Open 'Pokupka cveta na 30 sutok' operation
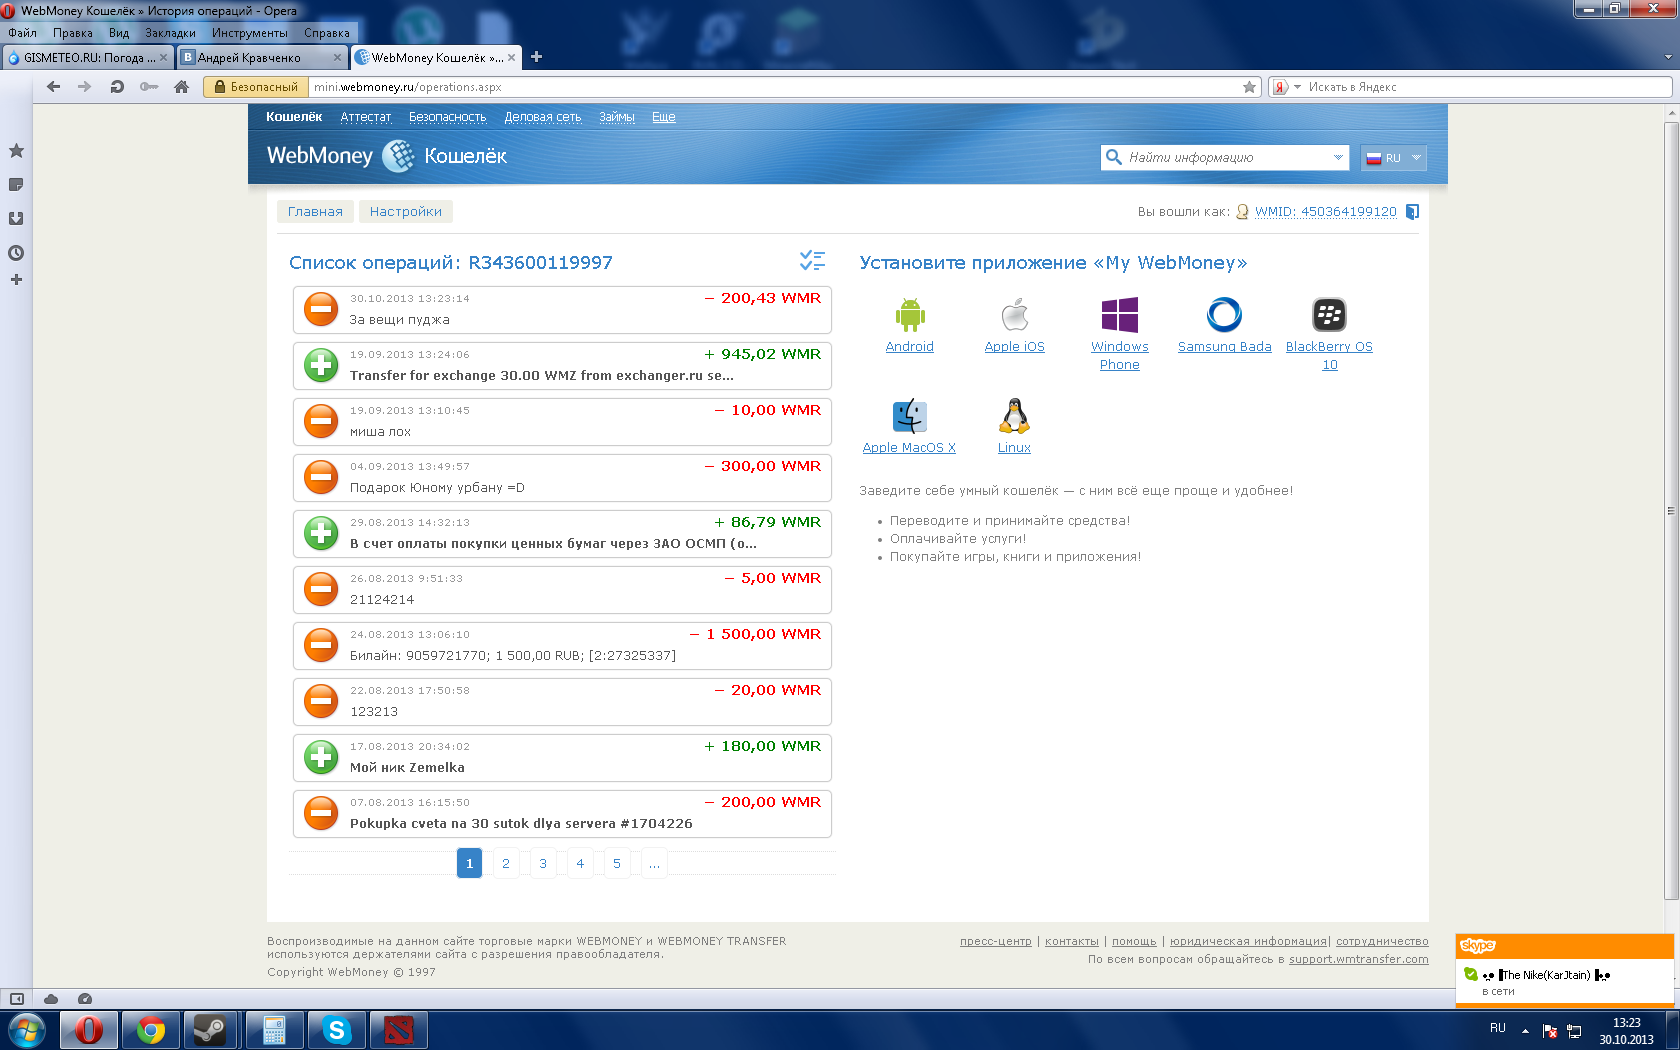 tap(562, 814)
